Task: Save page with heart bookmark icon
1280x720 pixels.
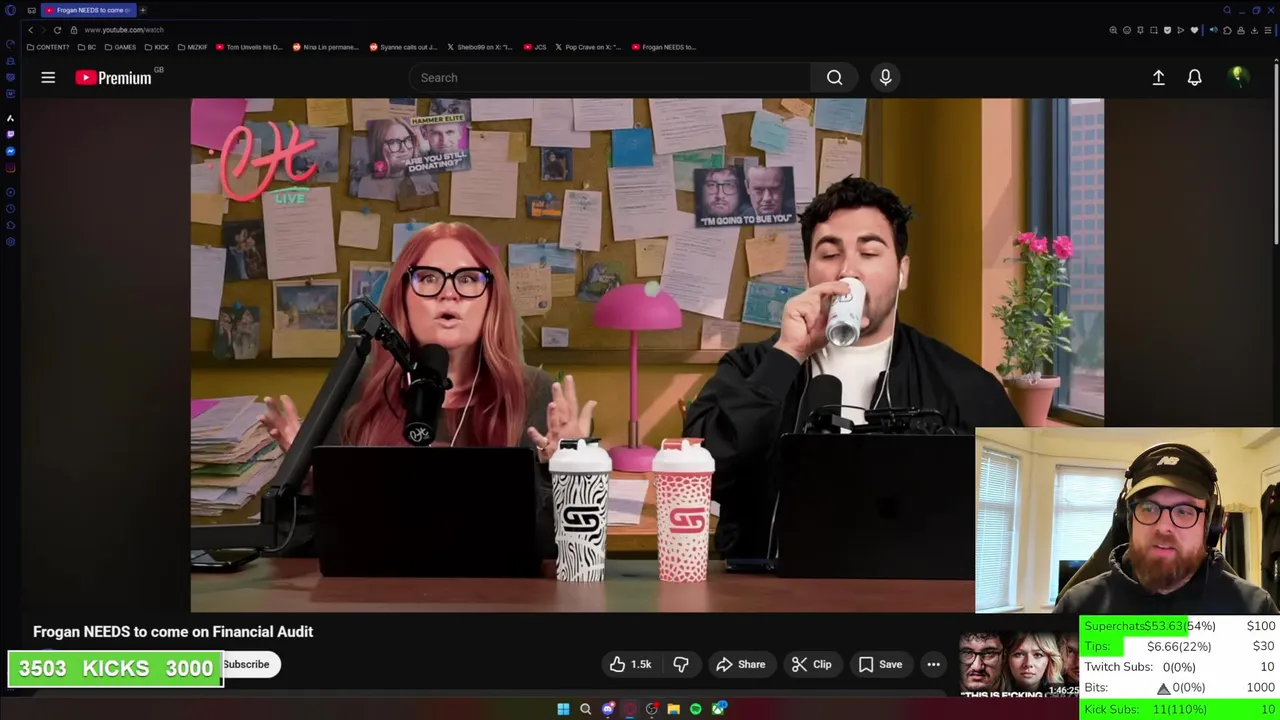Action: (1194, 30)
